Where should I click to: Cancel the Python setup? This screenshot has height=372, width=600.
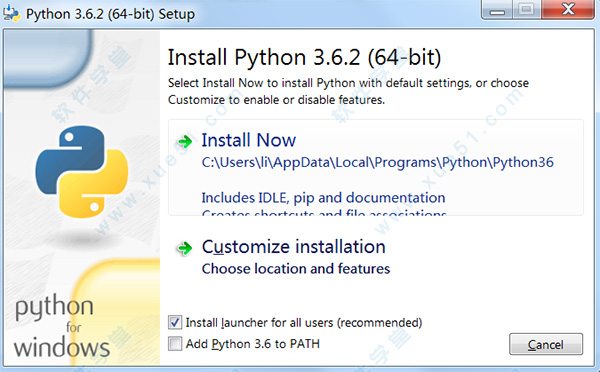(546, 344)
